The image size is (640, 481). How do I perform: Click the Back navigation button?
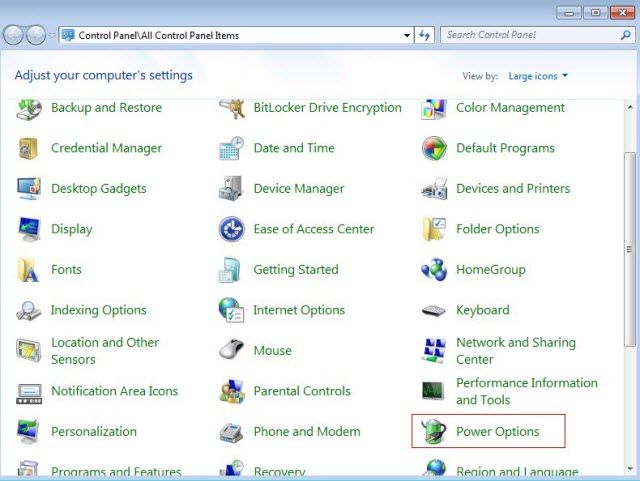click(x=13, y=35)
